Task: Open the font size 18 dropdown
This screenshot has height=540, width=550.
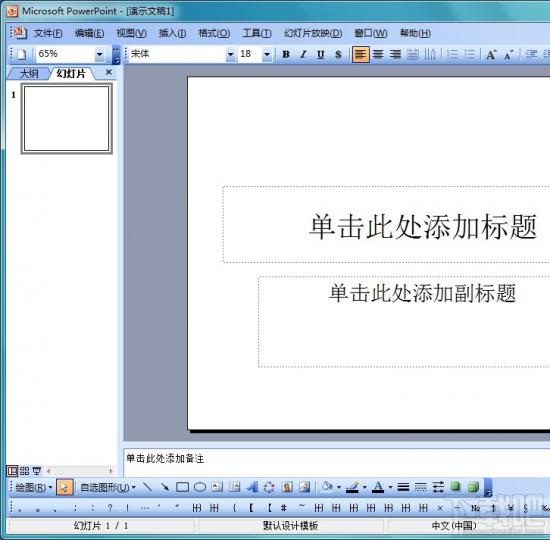Action: coord(267,54)
